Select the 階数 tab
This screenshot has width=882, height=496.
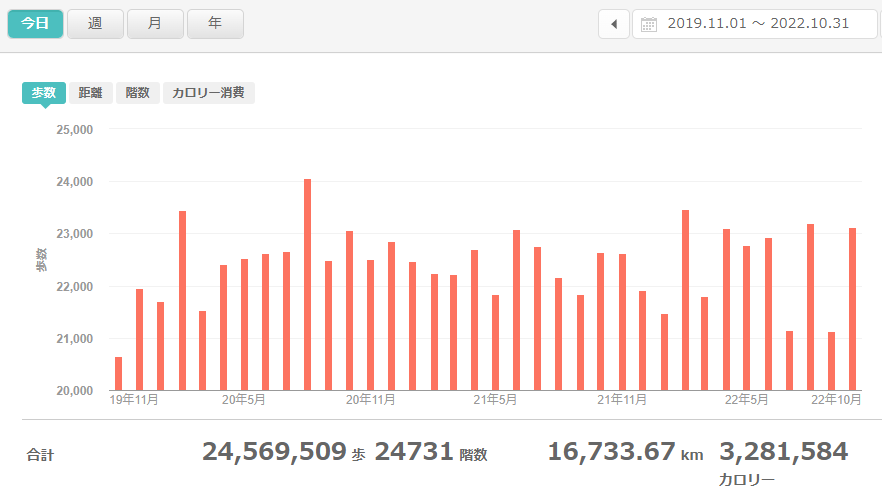pos(137,93)
